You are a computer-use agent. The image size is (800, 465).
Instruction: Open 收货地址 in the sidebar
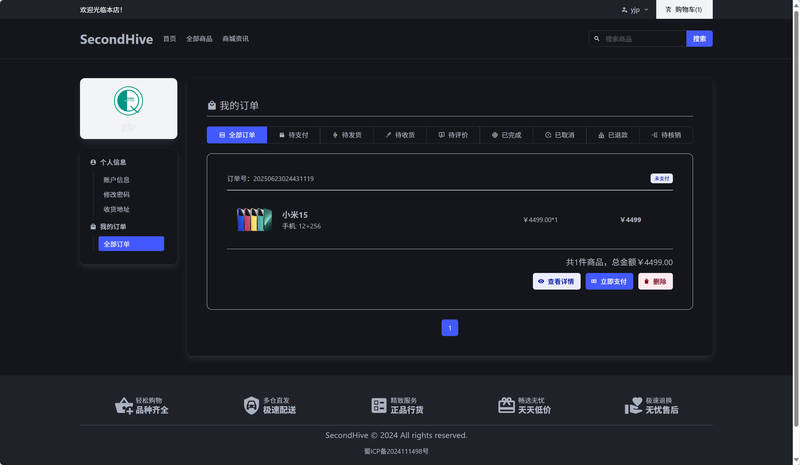point(116,209)
